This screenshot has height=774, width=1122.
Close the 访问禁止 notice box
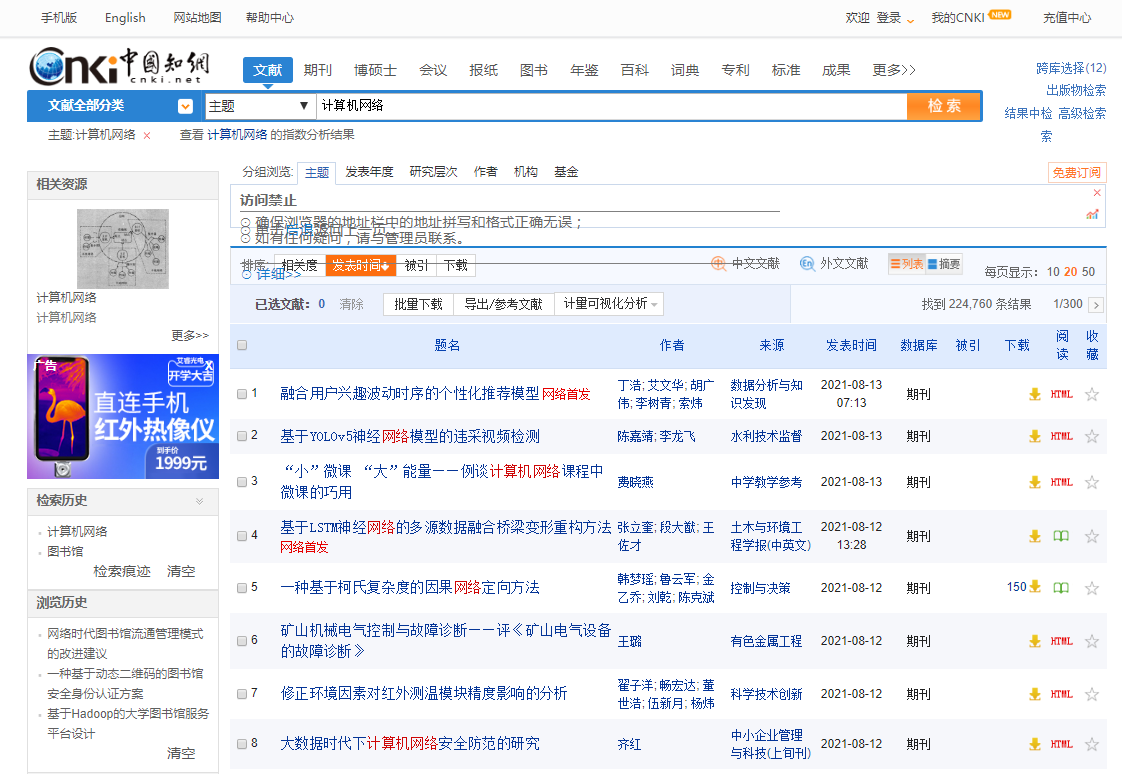point(1097,192)
